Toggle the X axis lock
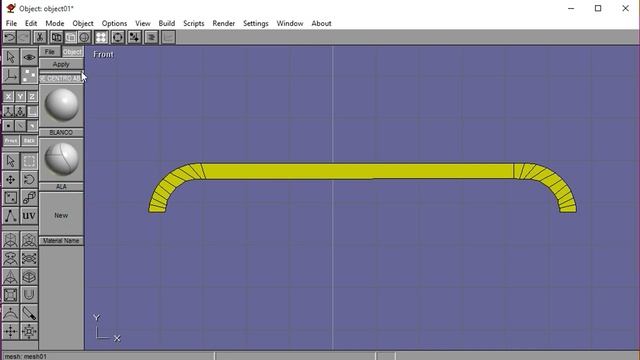The width and height of the screenshot is (640, 360). pos(8,97)
